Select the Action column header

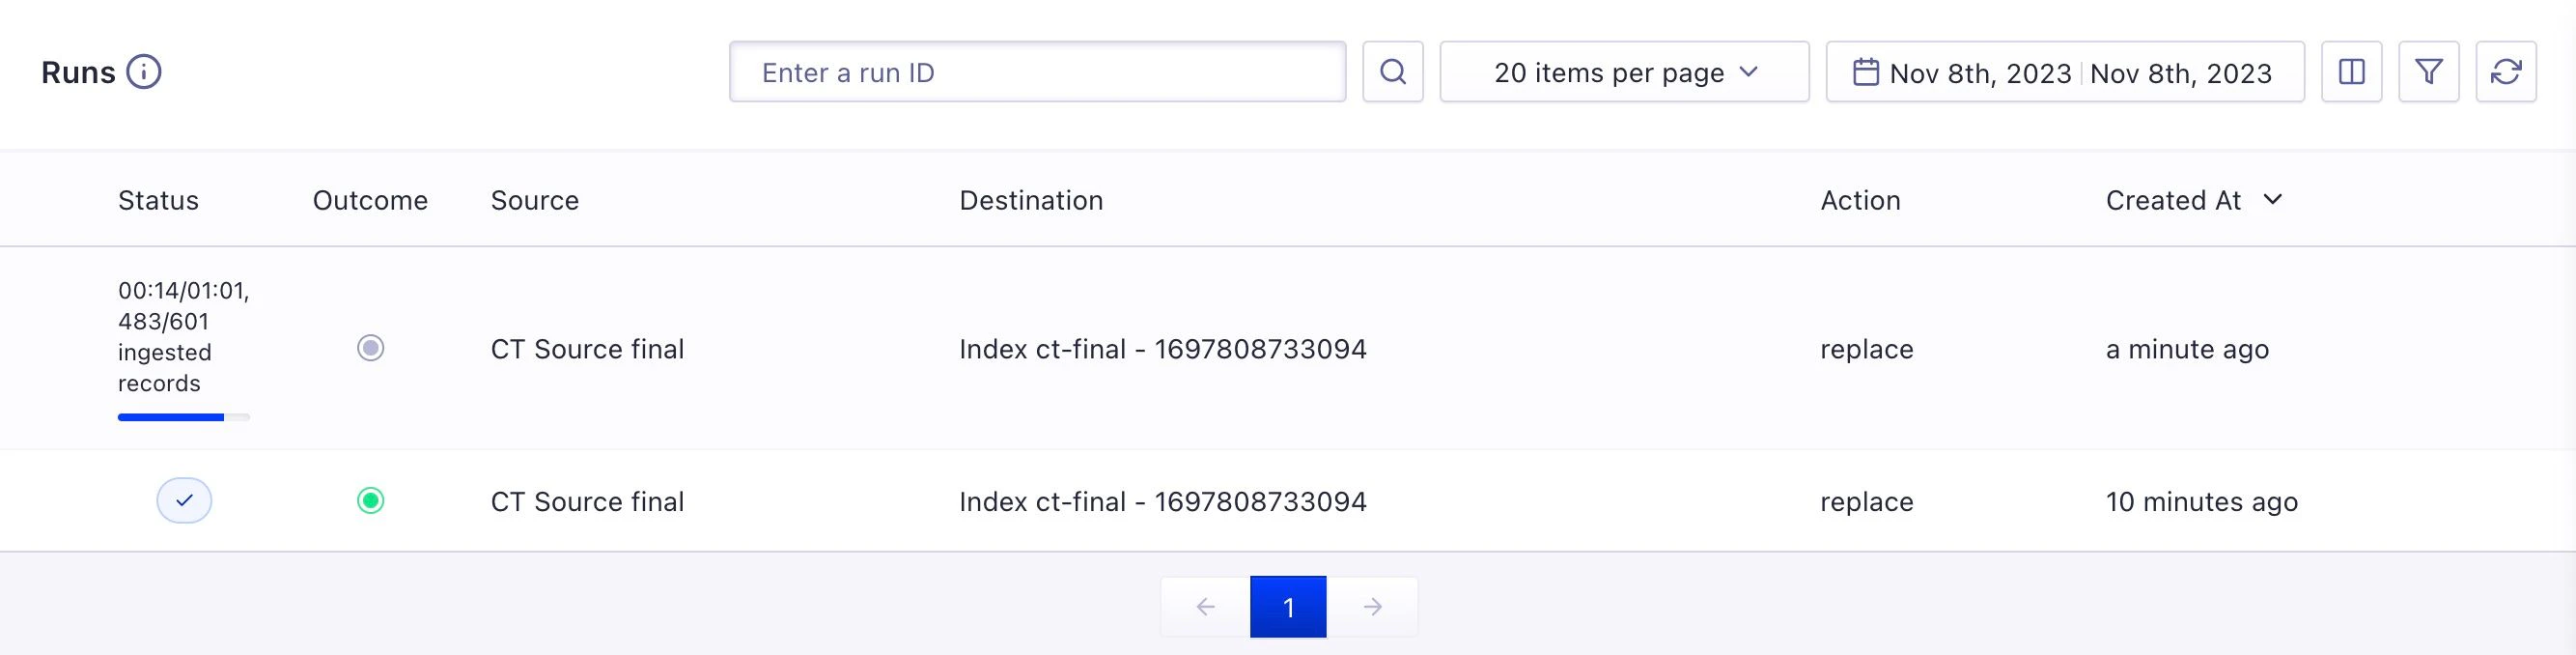pyautogui.click(x=1860, y=199)
